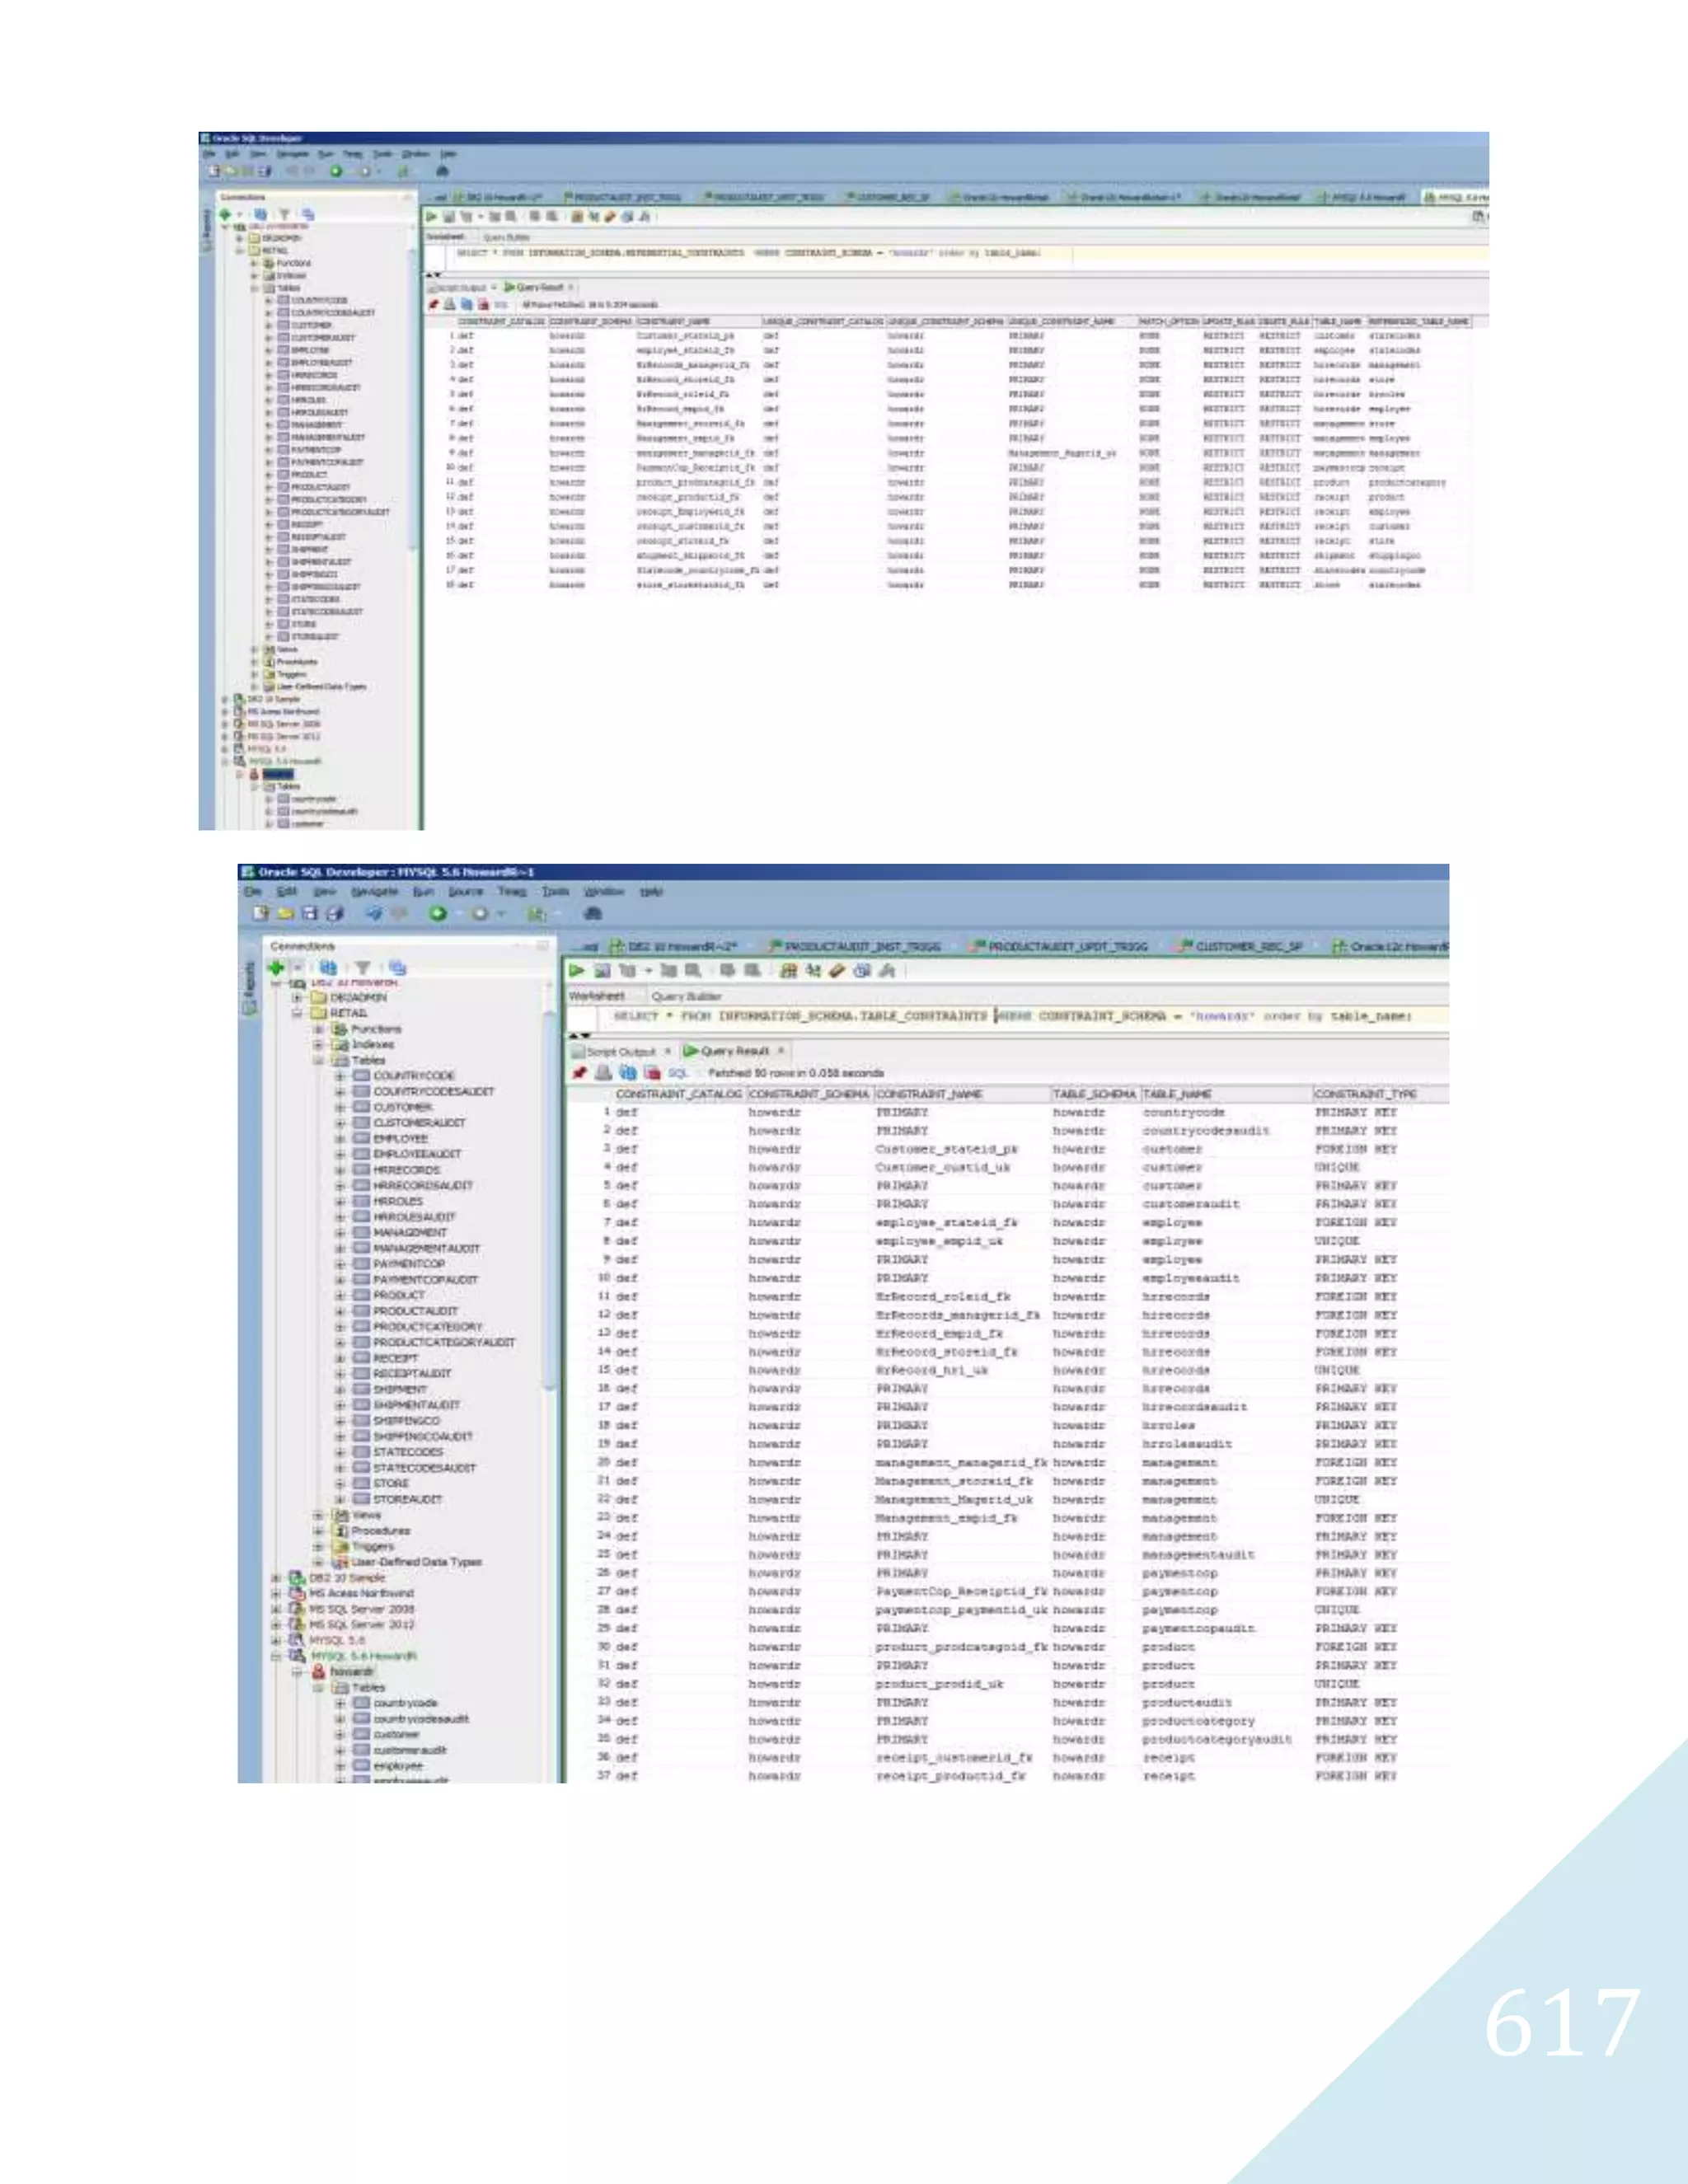Click the New file icon in lower window toolbar
This screenshot has height=2184, width=1688.
(x=261, y=913)
